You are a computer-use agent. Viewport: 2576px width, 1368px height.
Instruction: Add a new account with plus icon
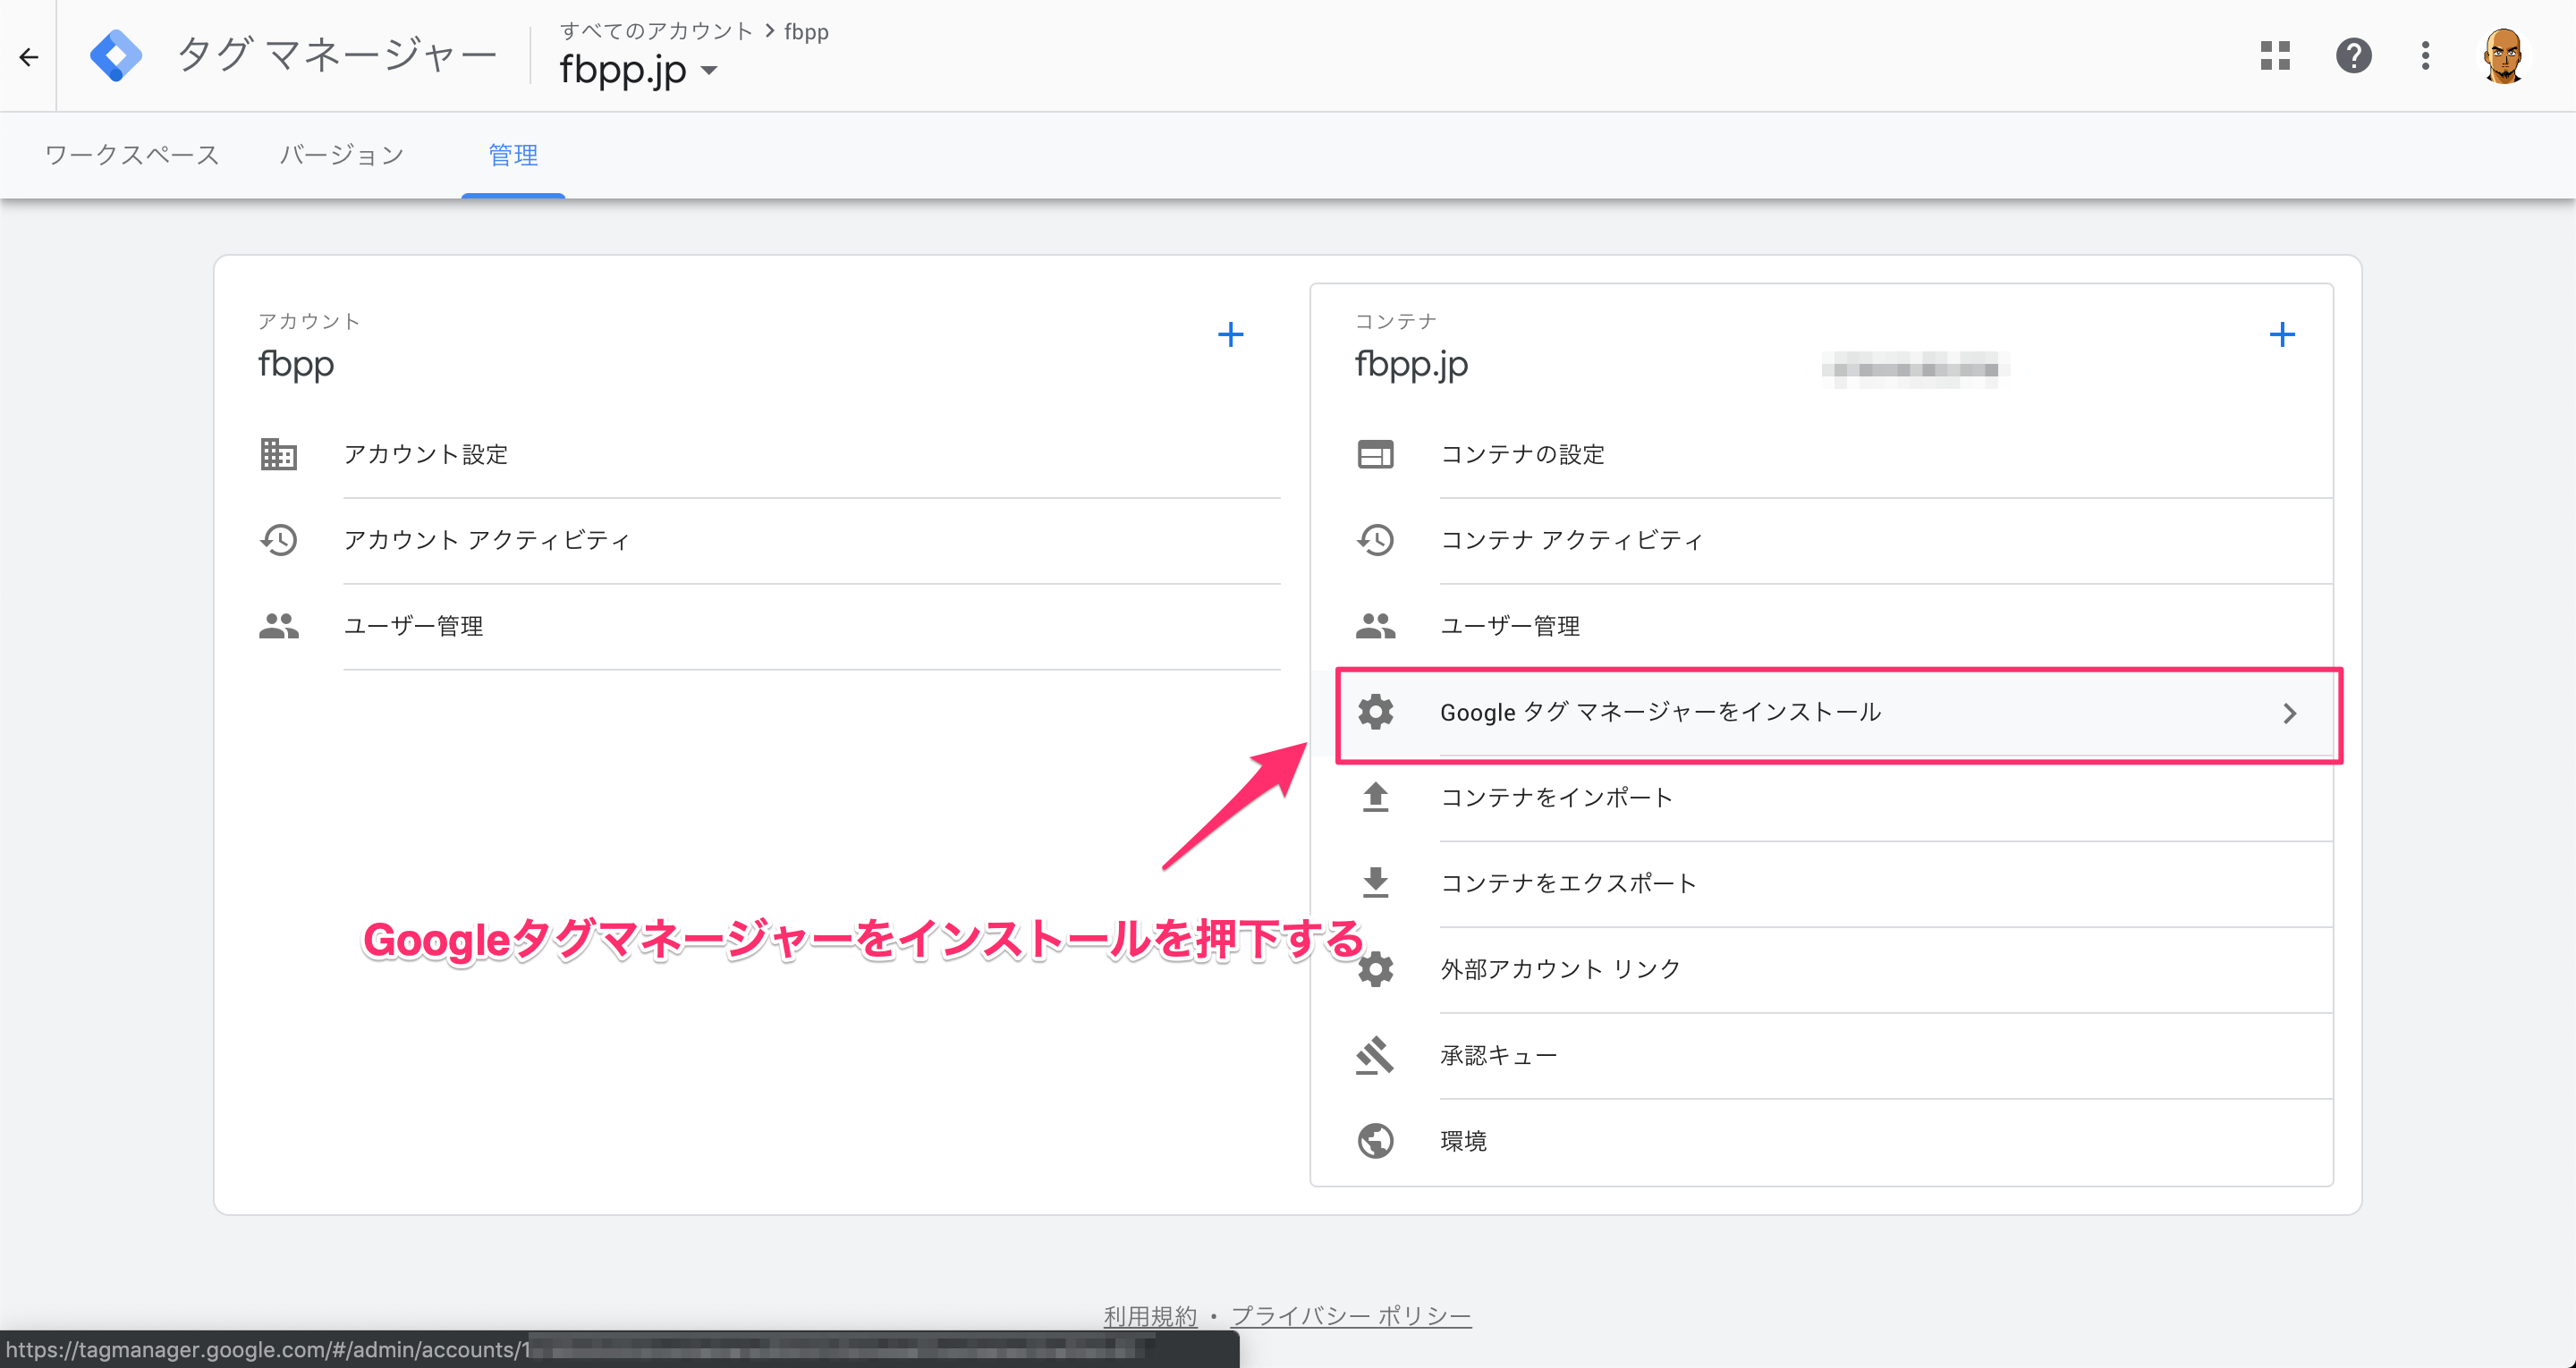pos(1230,334)
